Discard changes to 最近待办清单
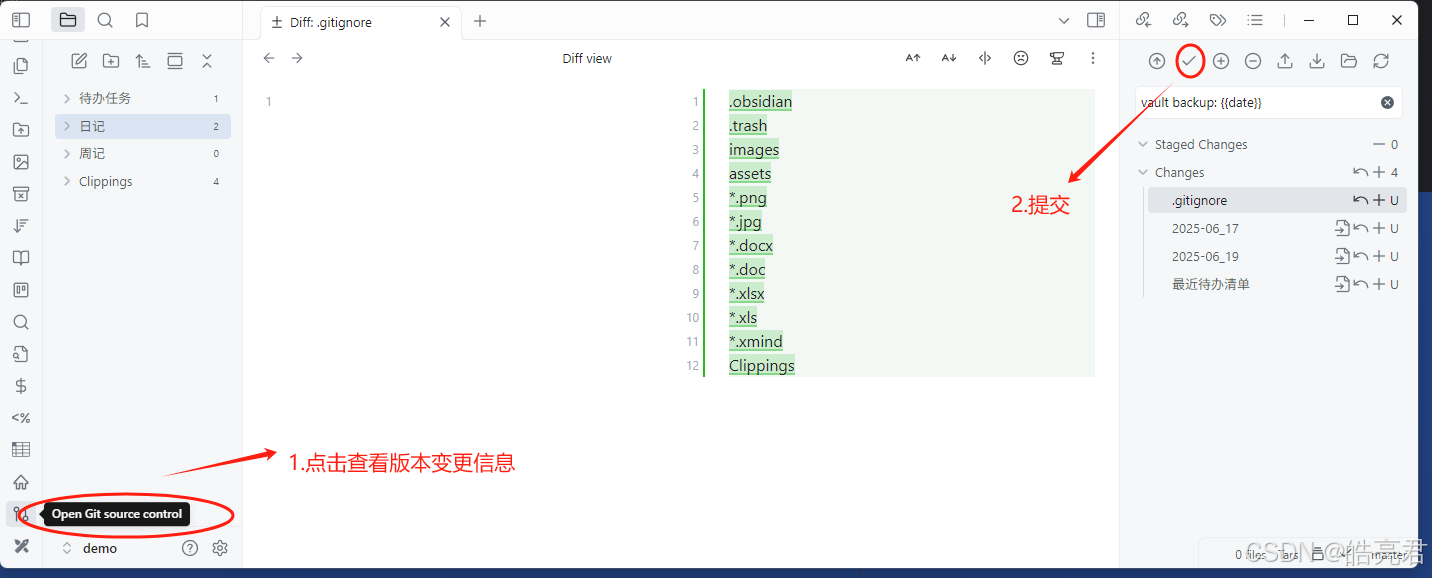This screenshot has height=578, width=1432. (1360, 284)
